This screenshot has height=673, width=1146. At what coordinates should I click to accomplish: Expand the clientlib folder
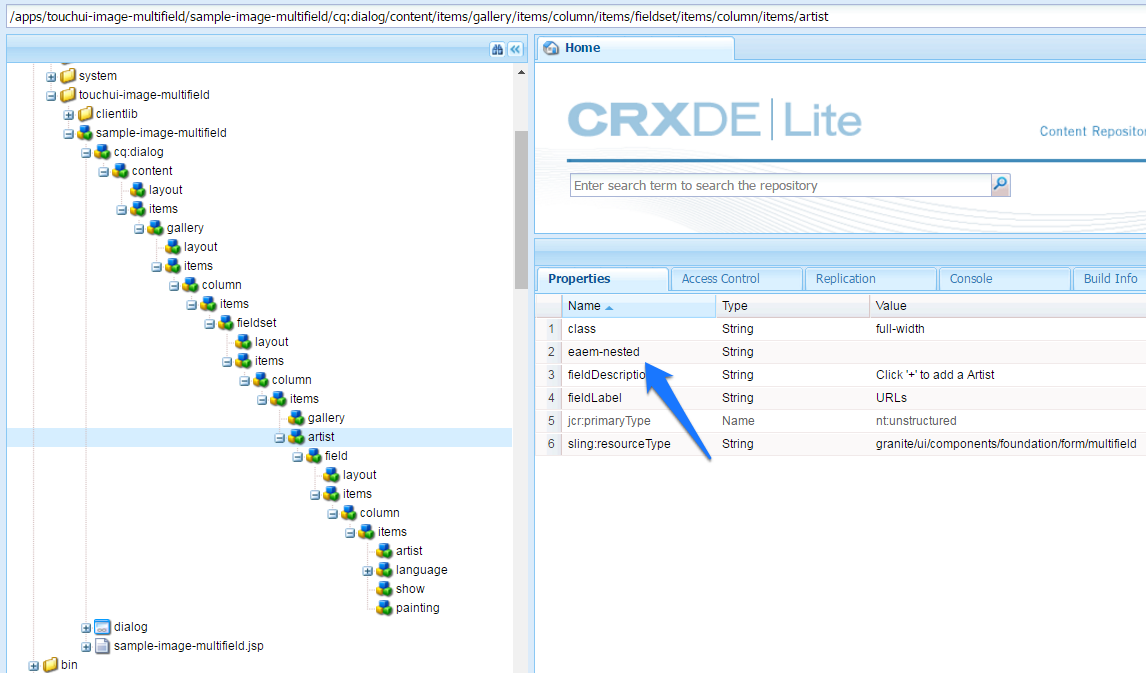coord(69,114)
